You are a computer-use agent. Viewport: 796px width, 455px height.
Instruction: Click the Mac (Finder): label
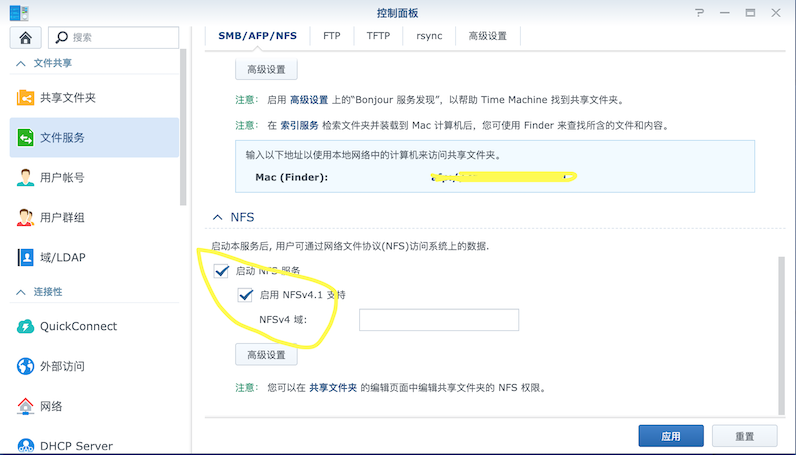(292, 177)
